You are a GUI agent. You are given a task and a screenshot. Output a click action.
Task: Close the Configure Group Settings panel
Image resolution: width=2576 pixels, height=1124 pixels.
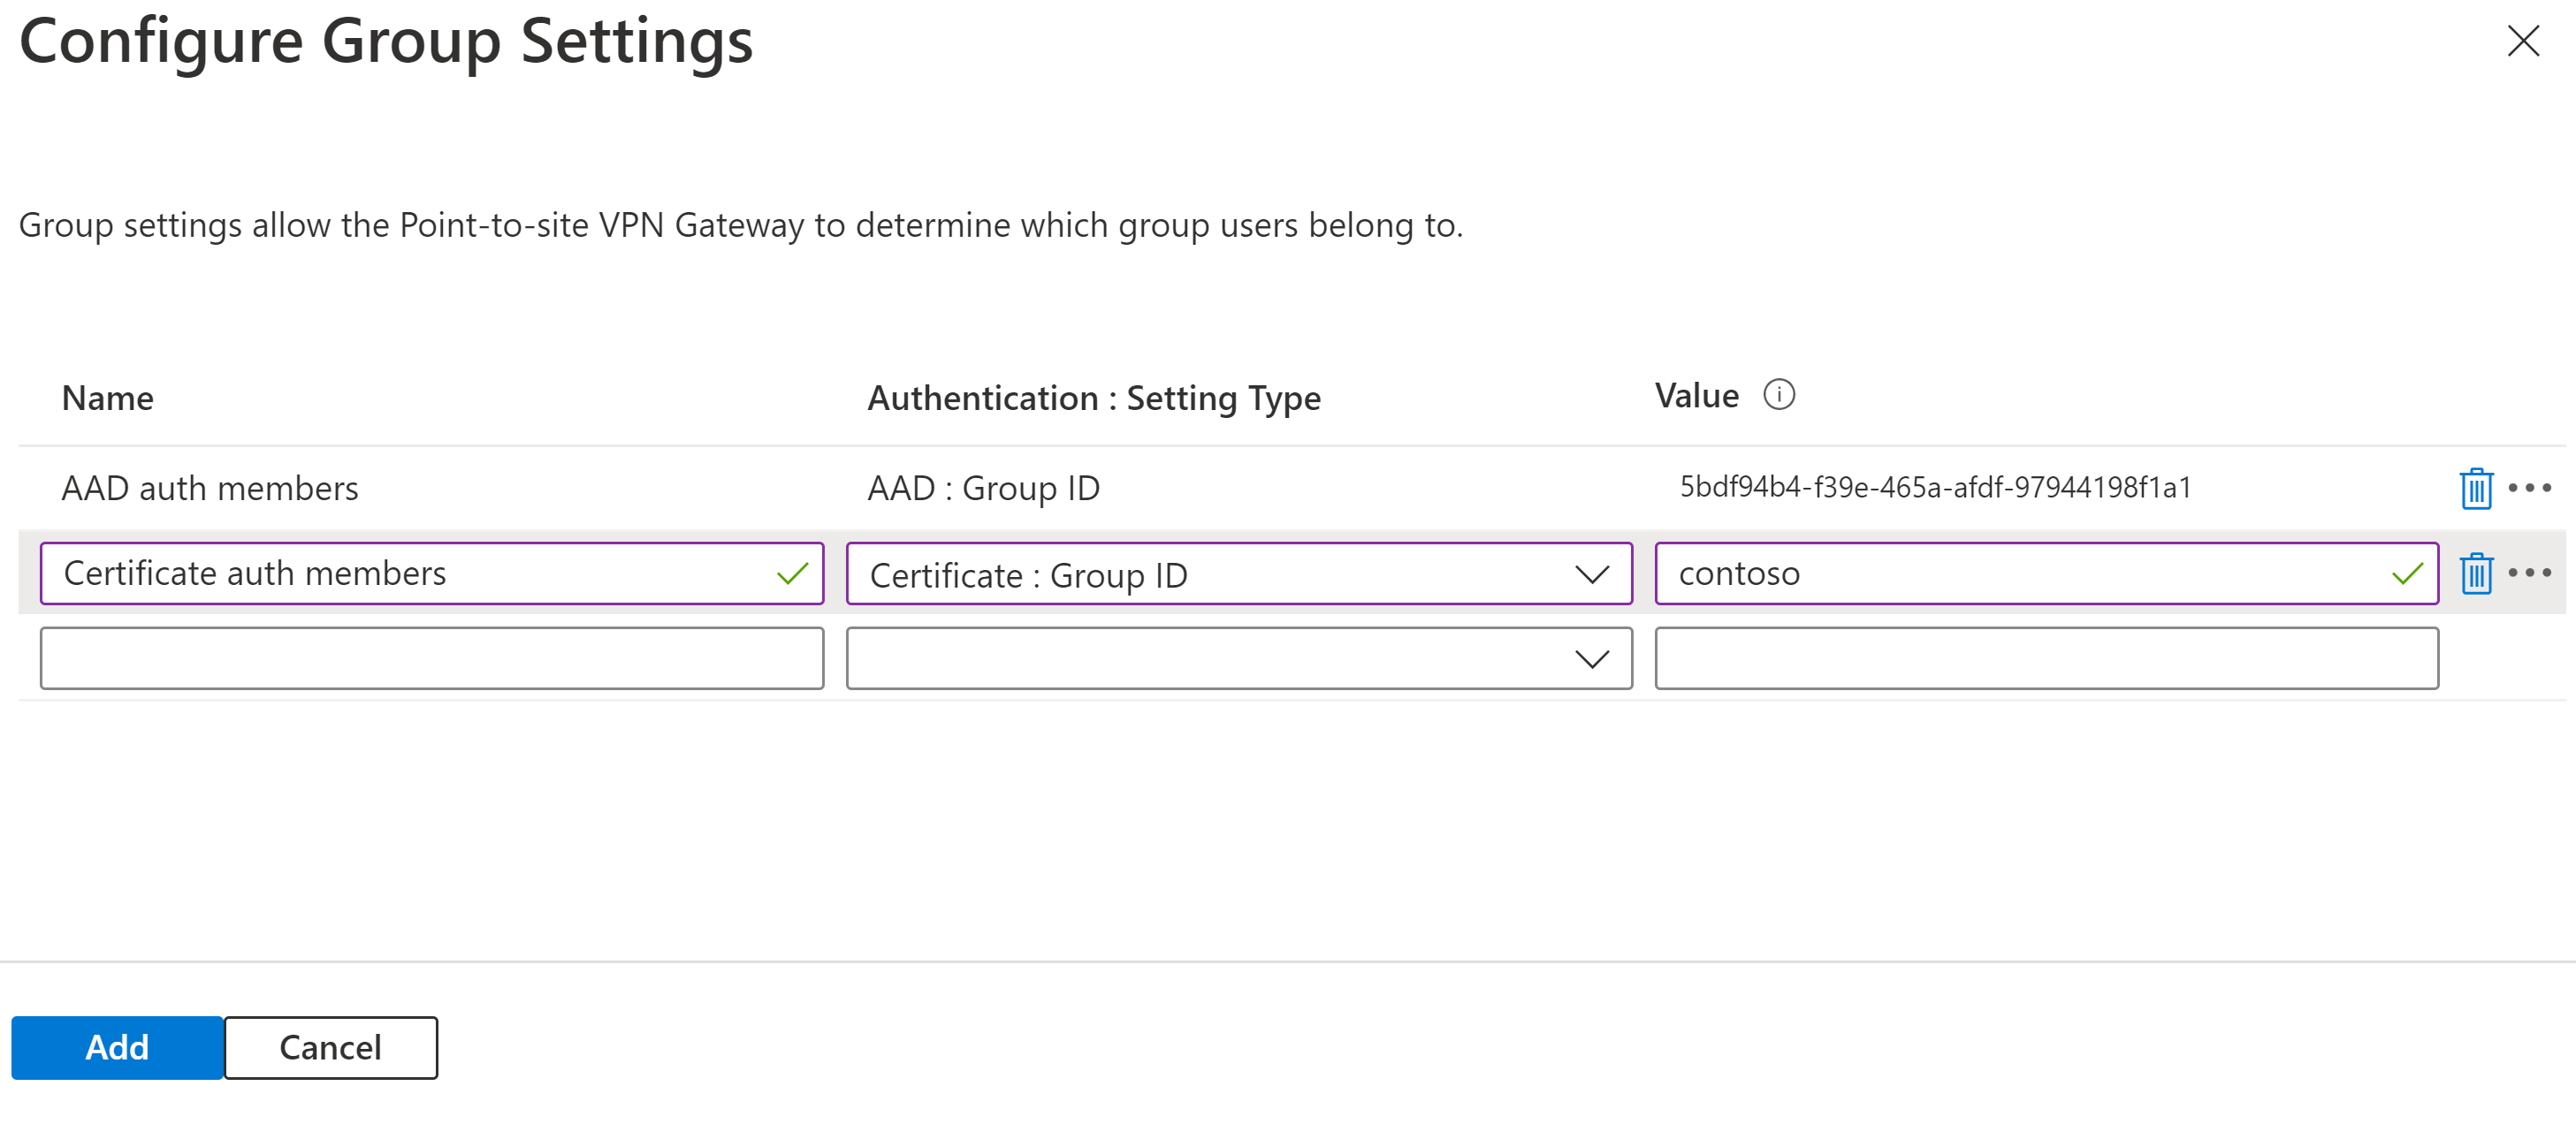2522,42
